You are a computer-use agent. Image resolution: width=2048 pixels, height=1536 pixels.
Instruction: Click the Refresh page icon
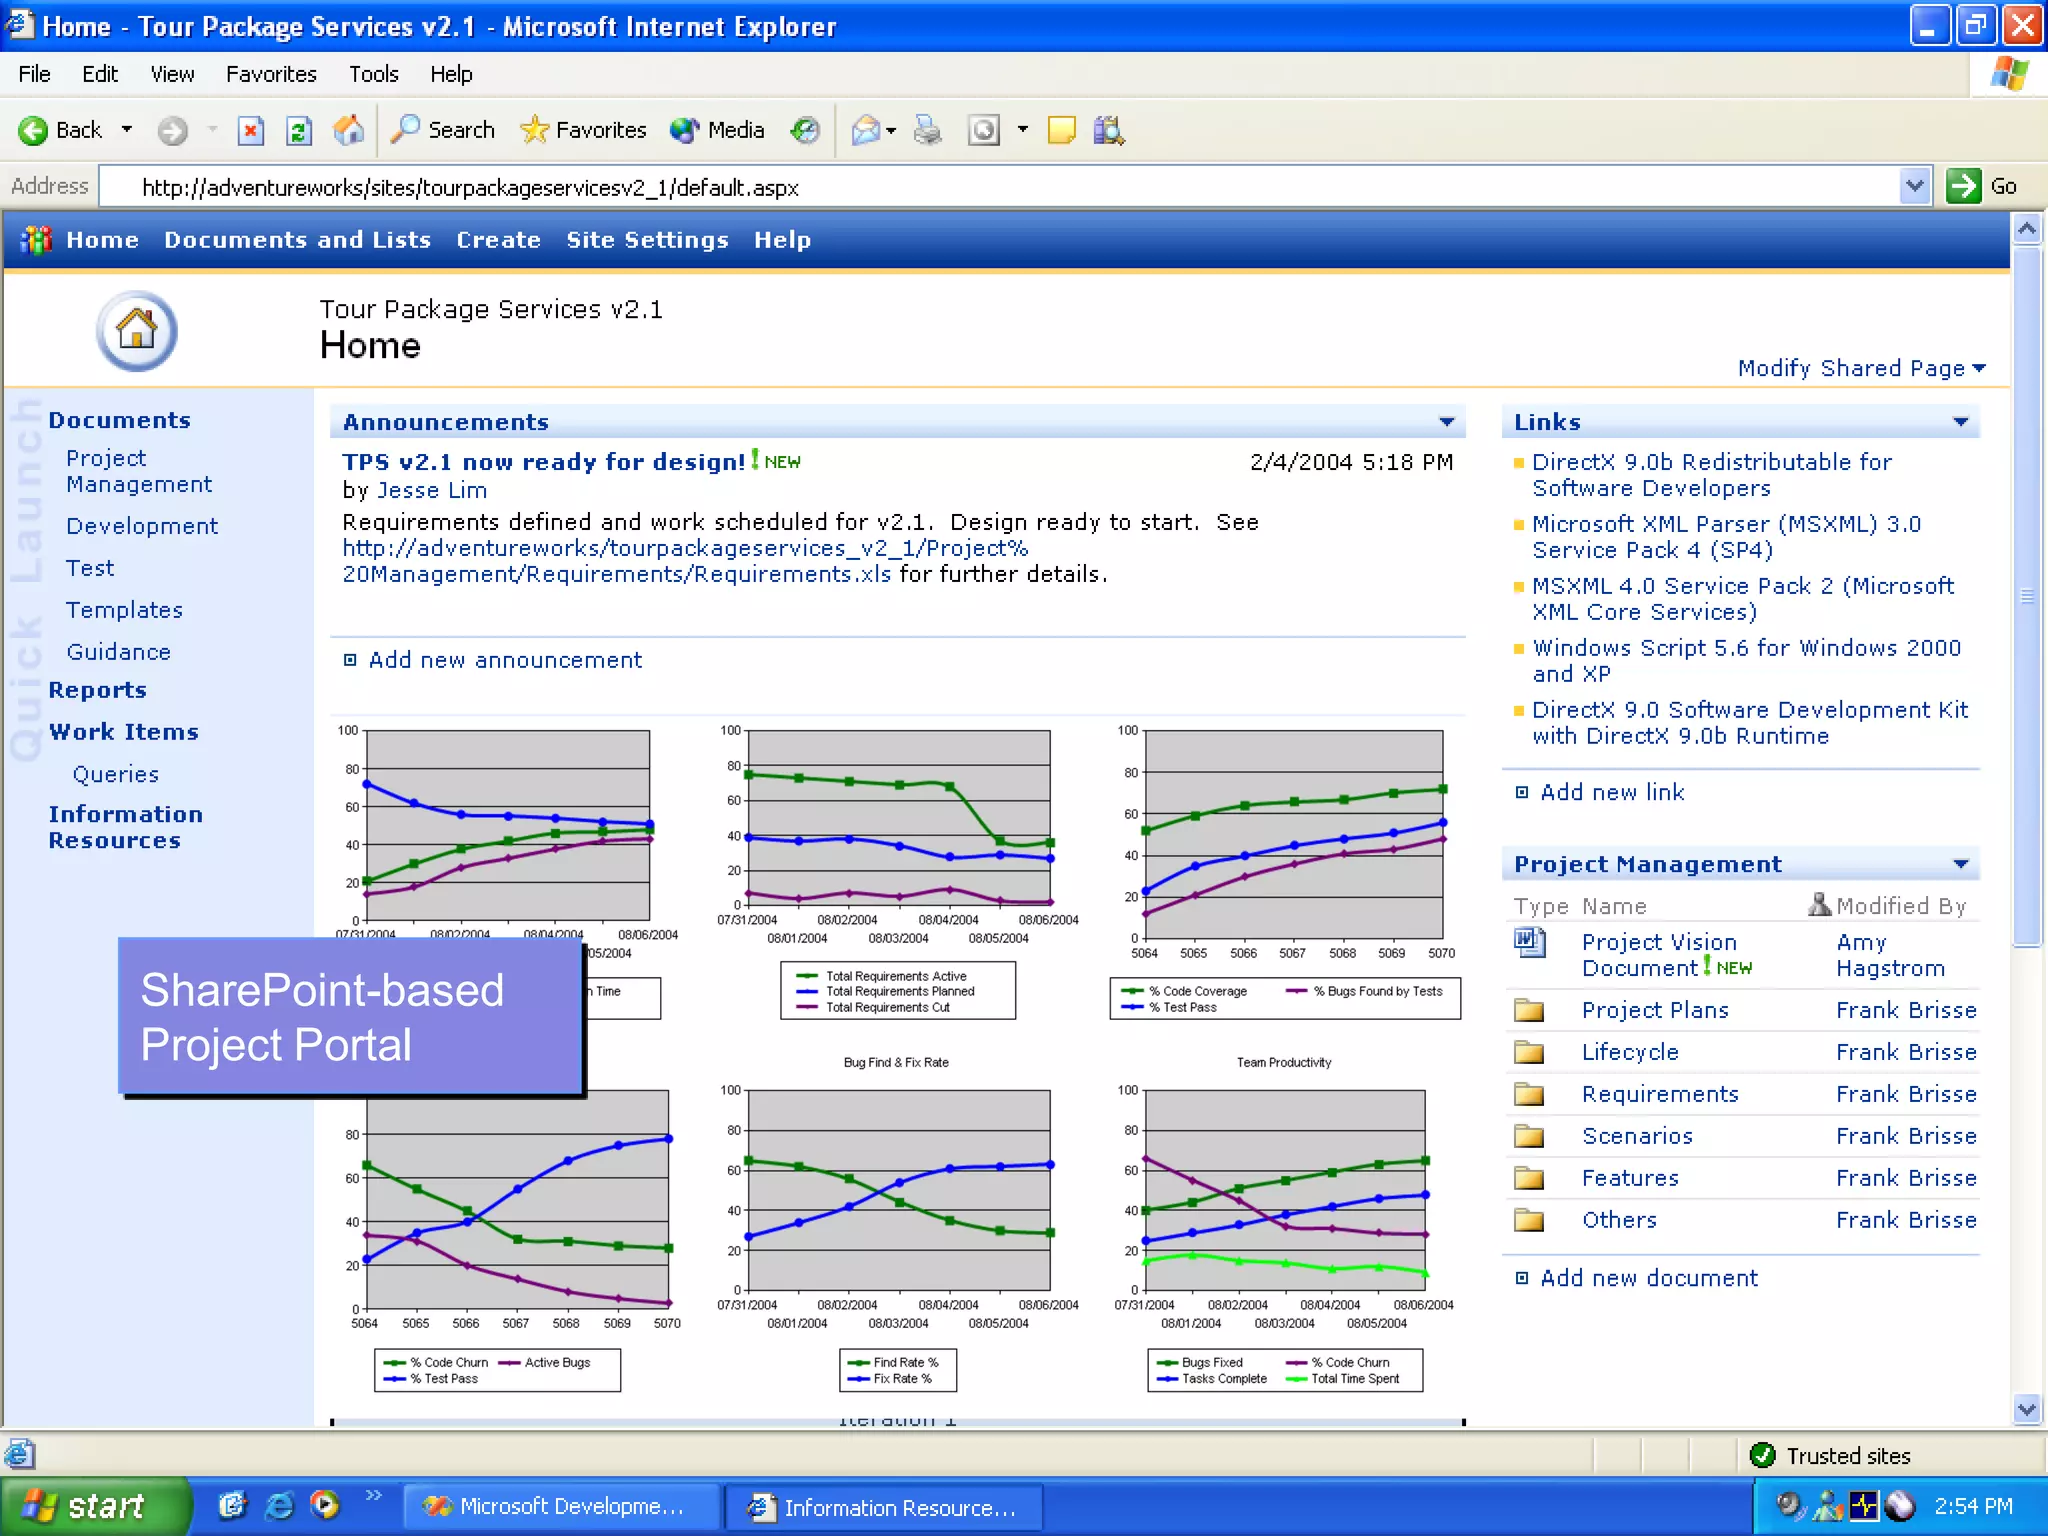click(x=299, y=131)
